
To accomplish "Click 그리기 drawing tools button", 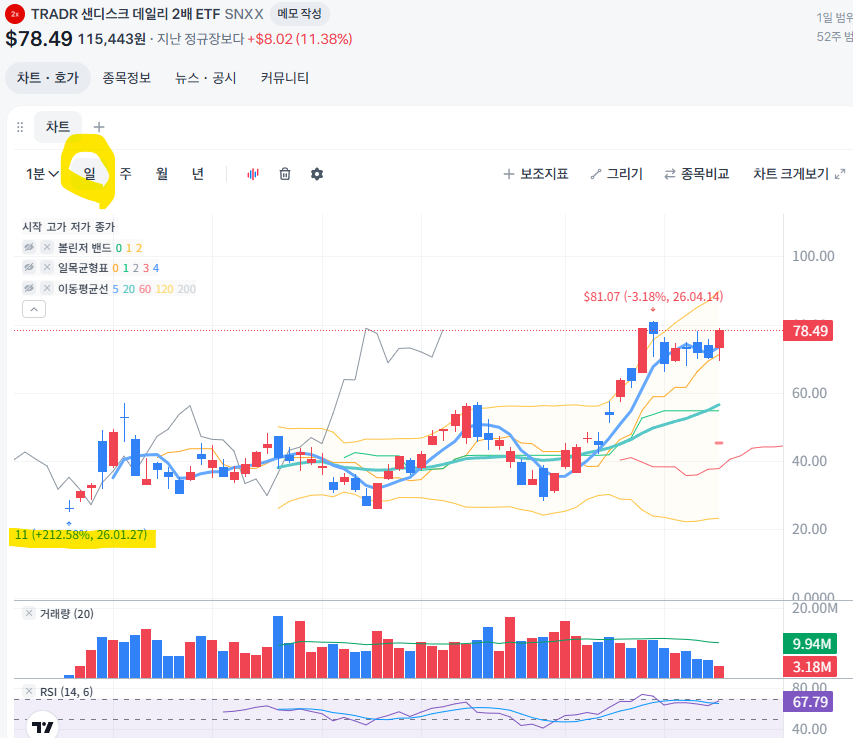I will click(x=616, y=174).
